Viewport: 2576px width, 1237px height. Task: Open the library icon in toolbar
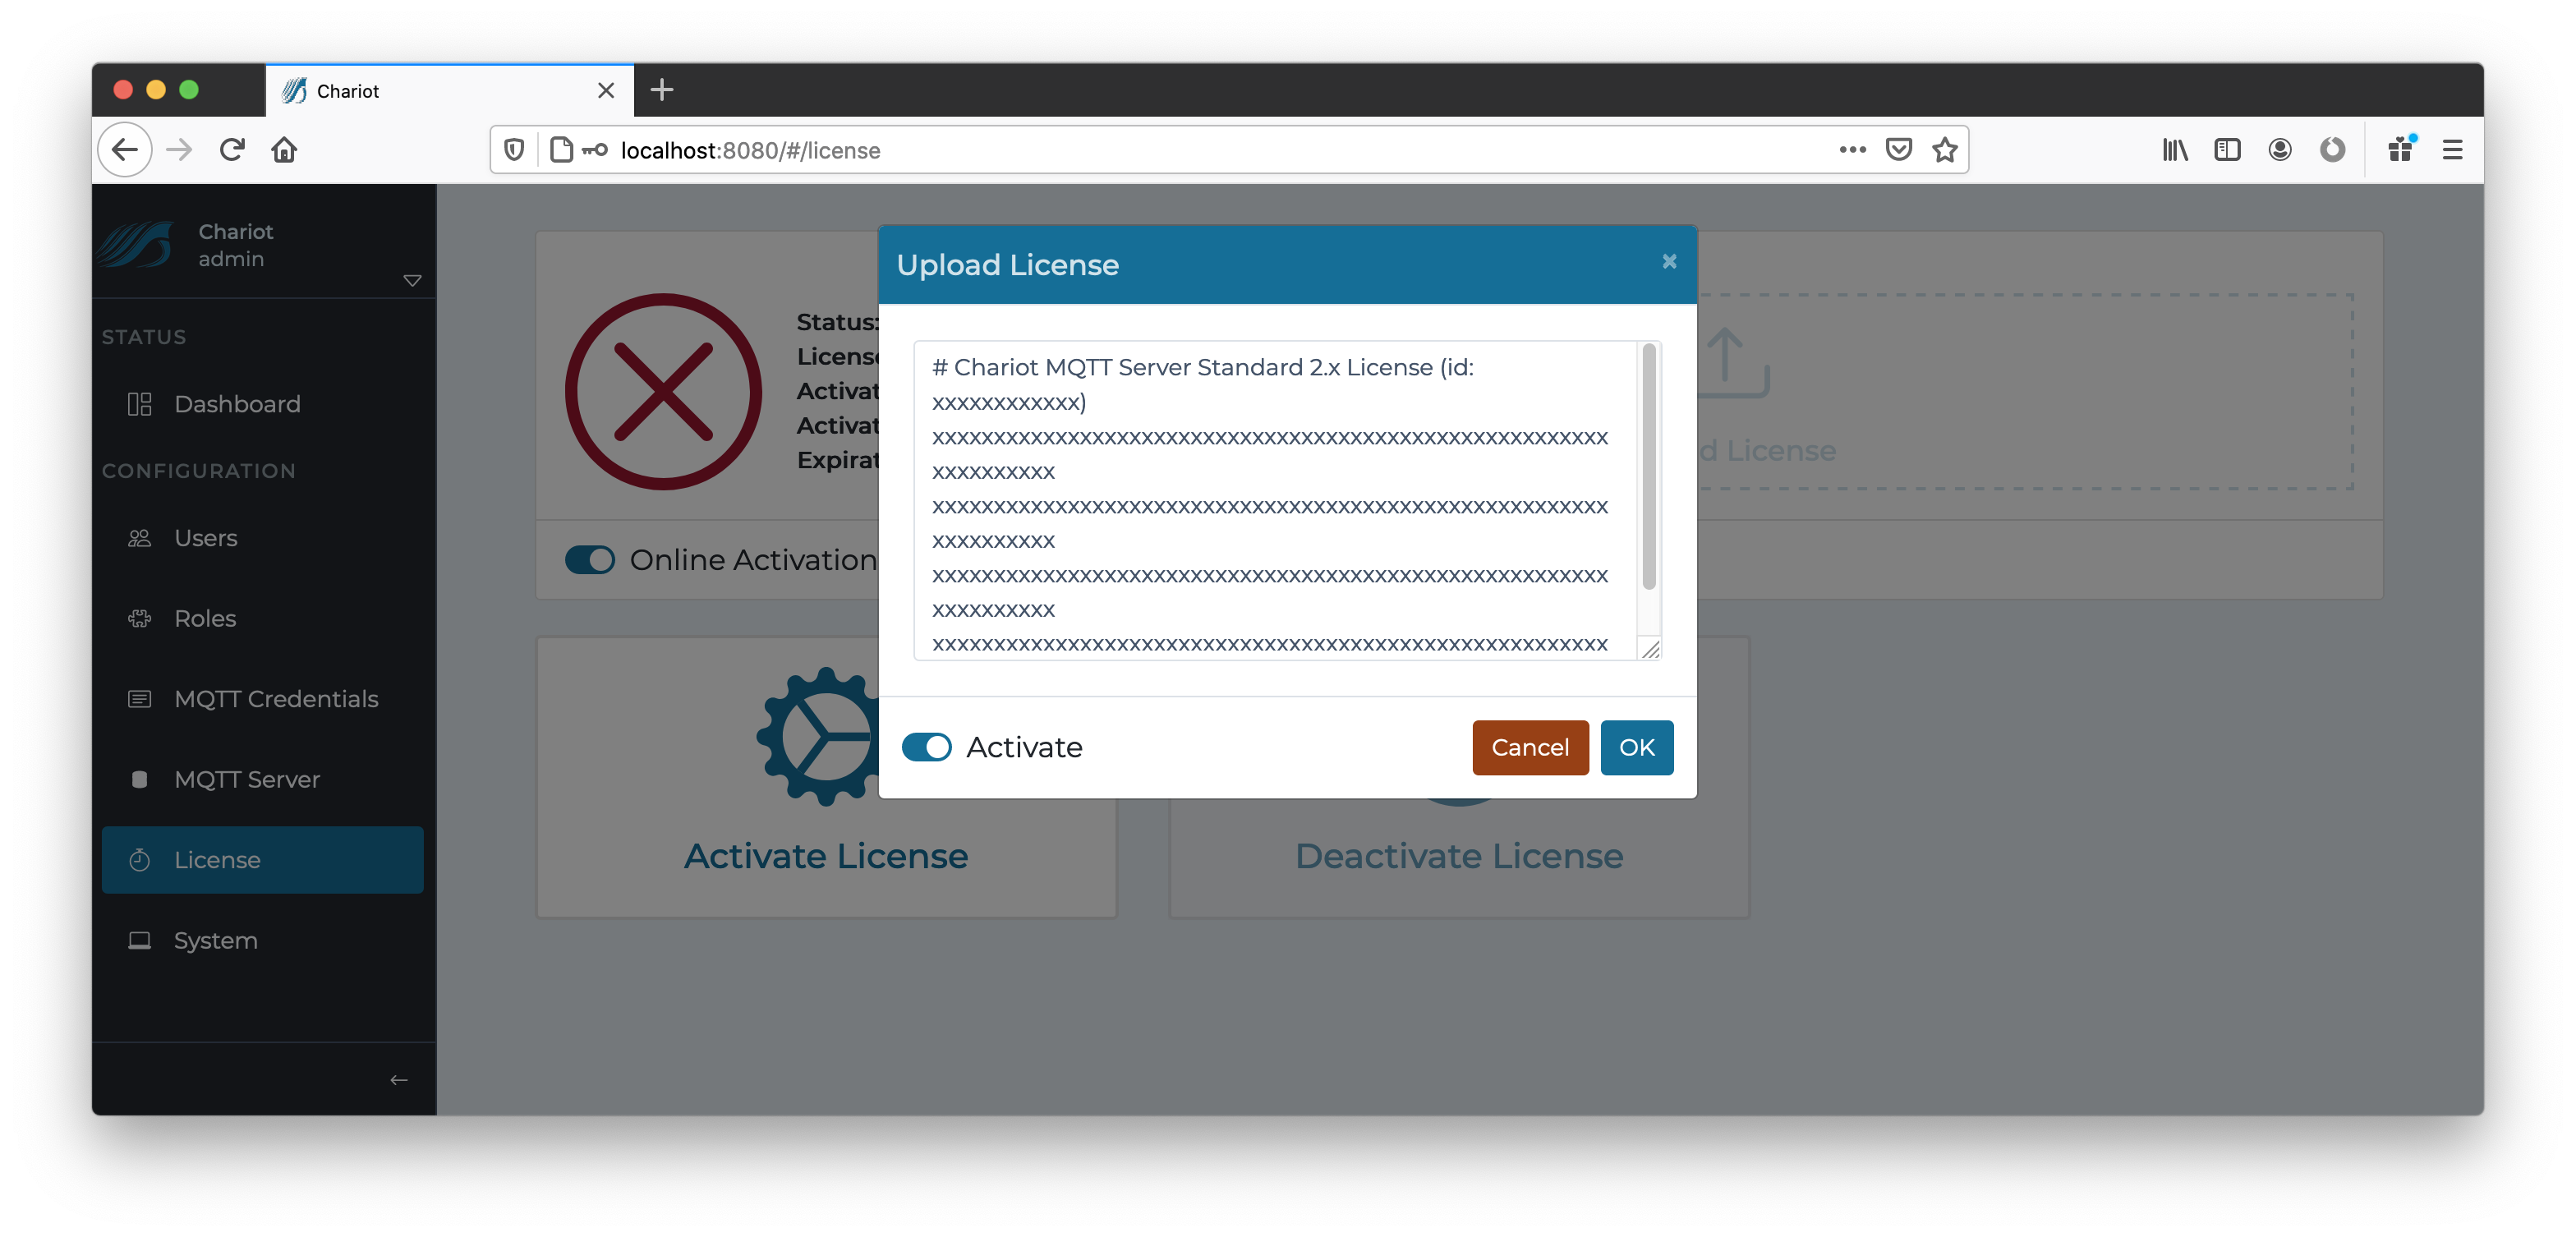tap(2174, 150)
